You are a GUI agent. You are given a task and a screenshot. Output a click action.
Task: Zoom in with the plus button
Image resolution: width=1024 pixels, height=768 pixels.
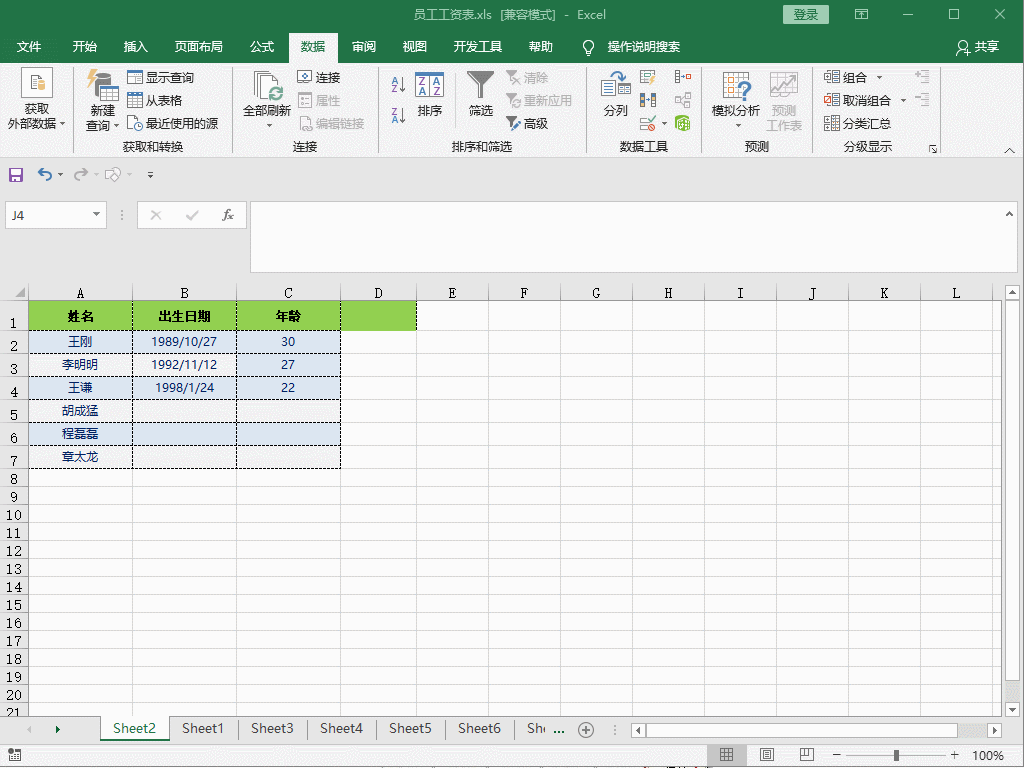954,755
